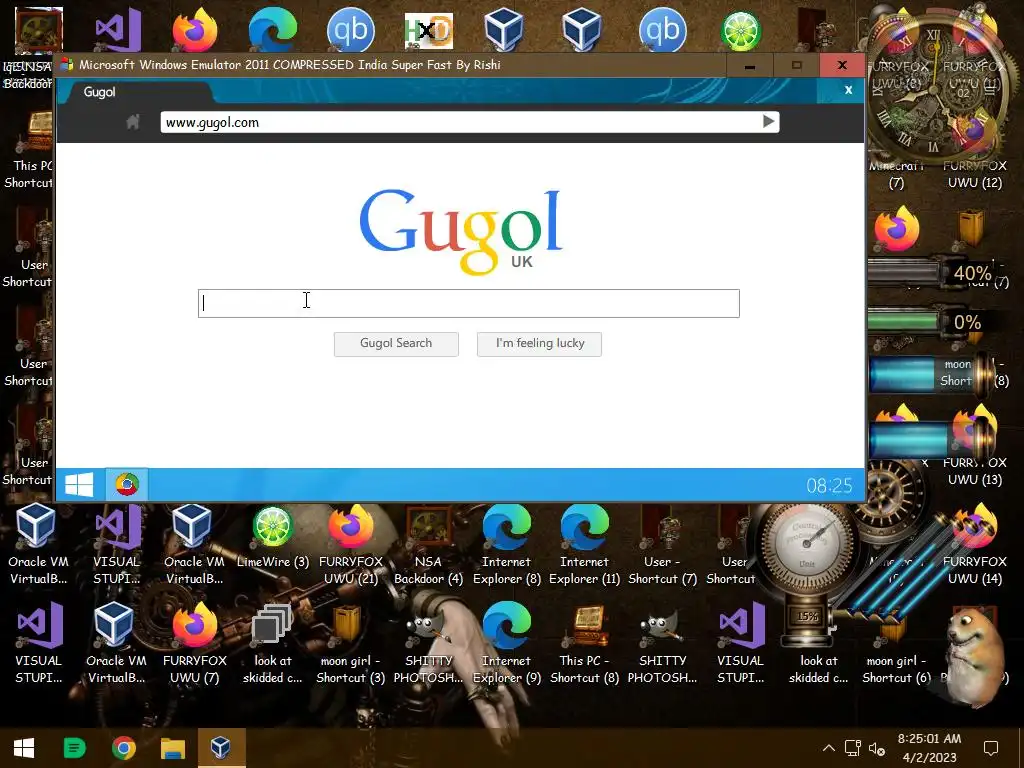Open FURRYFOX UWU (21) desktop shortcut
The height and width of the screenshot is (768, 1024).
(351, 545)
